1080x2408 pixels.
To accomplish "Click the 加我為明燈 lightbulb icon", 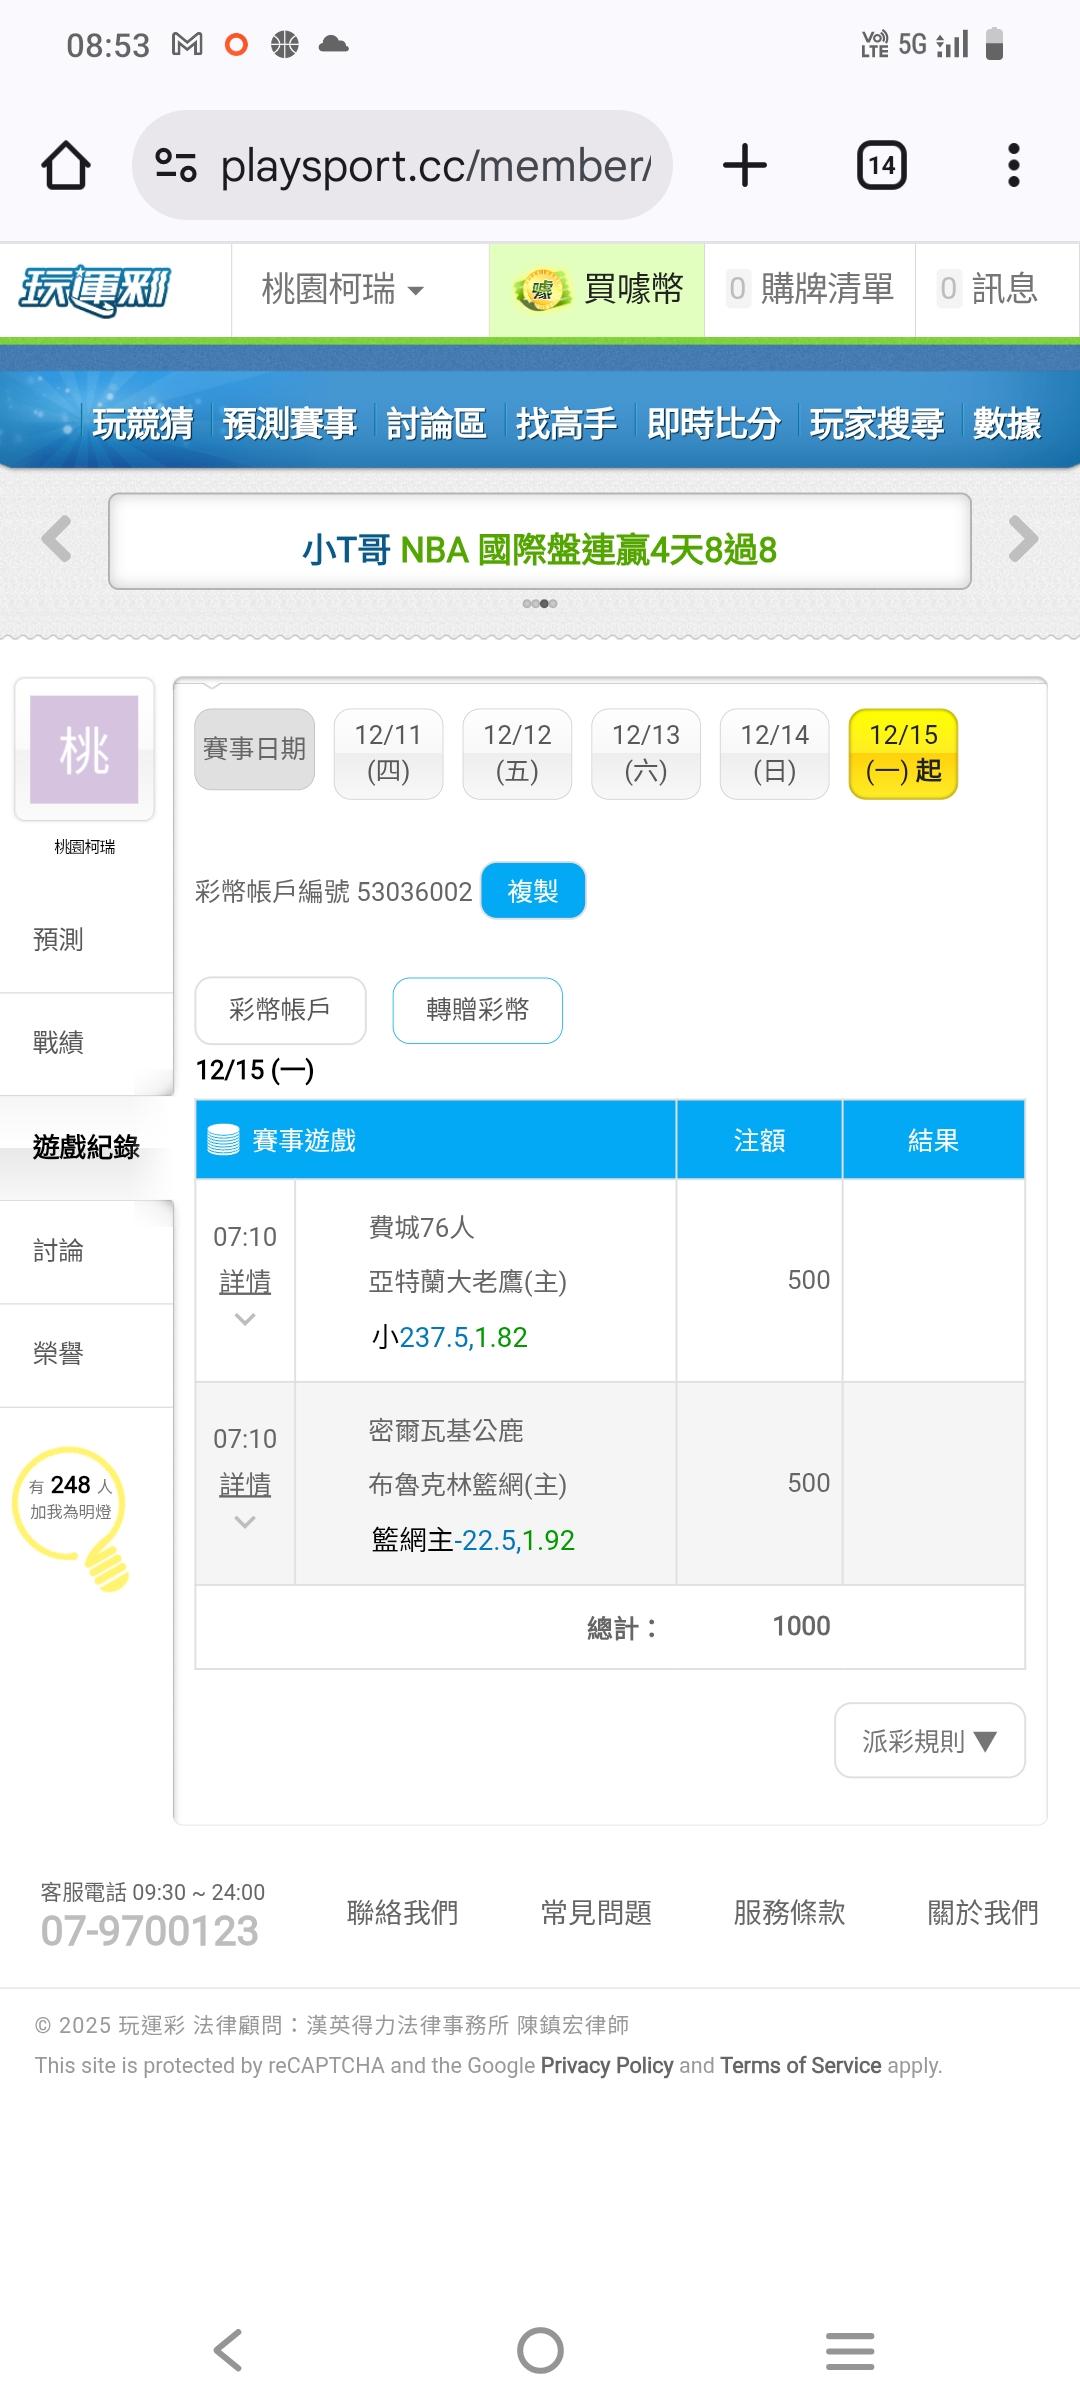I will [72, 1510].
